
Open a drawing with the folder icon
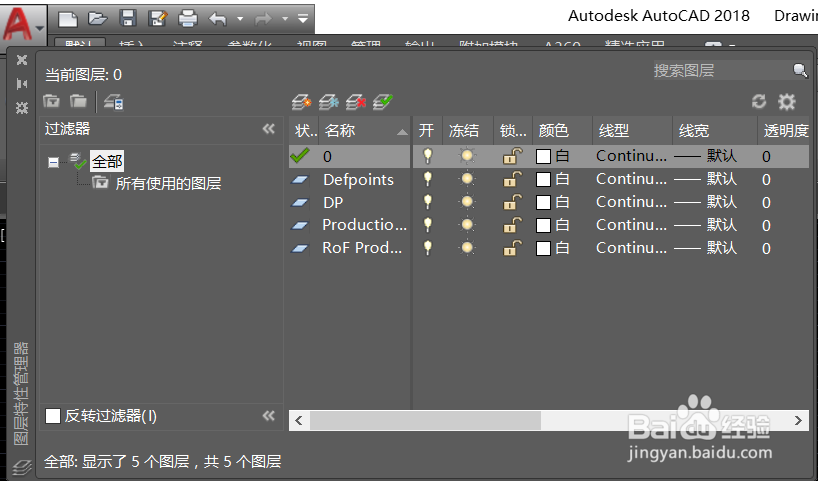coord(98,19)
